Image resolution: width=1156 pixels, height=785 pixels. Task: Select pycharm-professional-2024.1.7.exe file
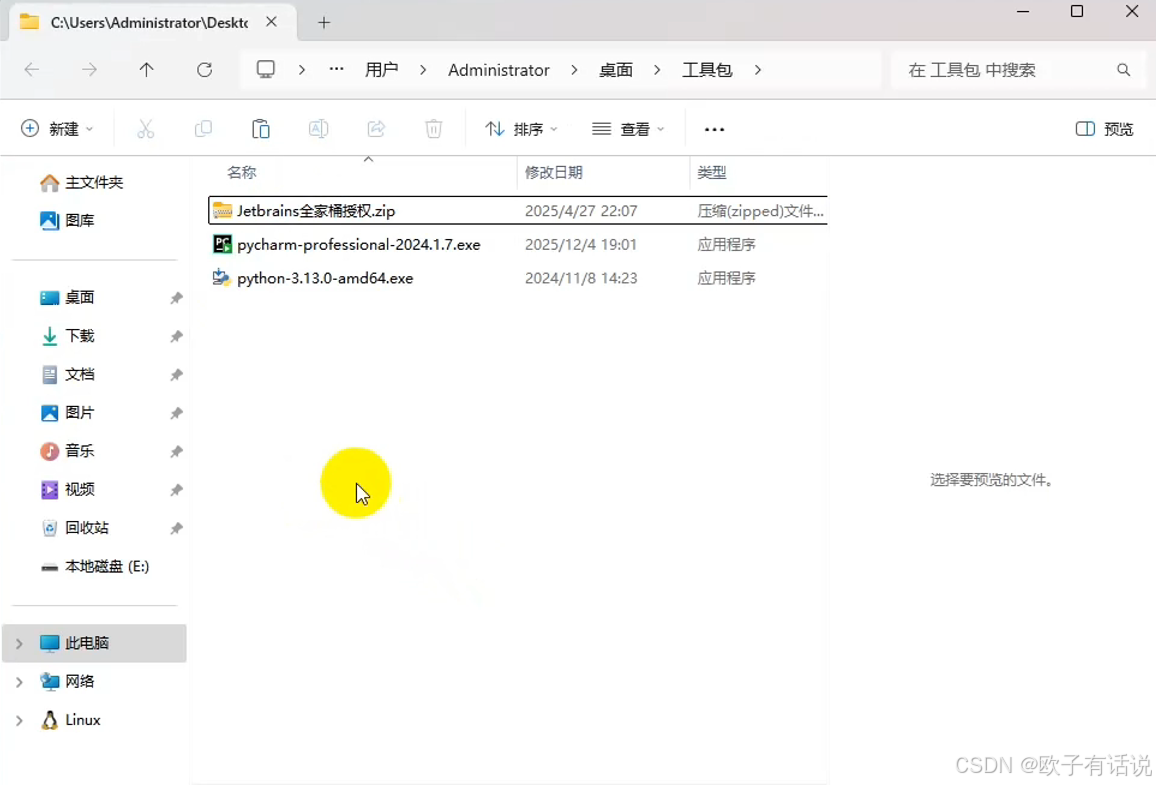[x=518, y=245]
